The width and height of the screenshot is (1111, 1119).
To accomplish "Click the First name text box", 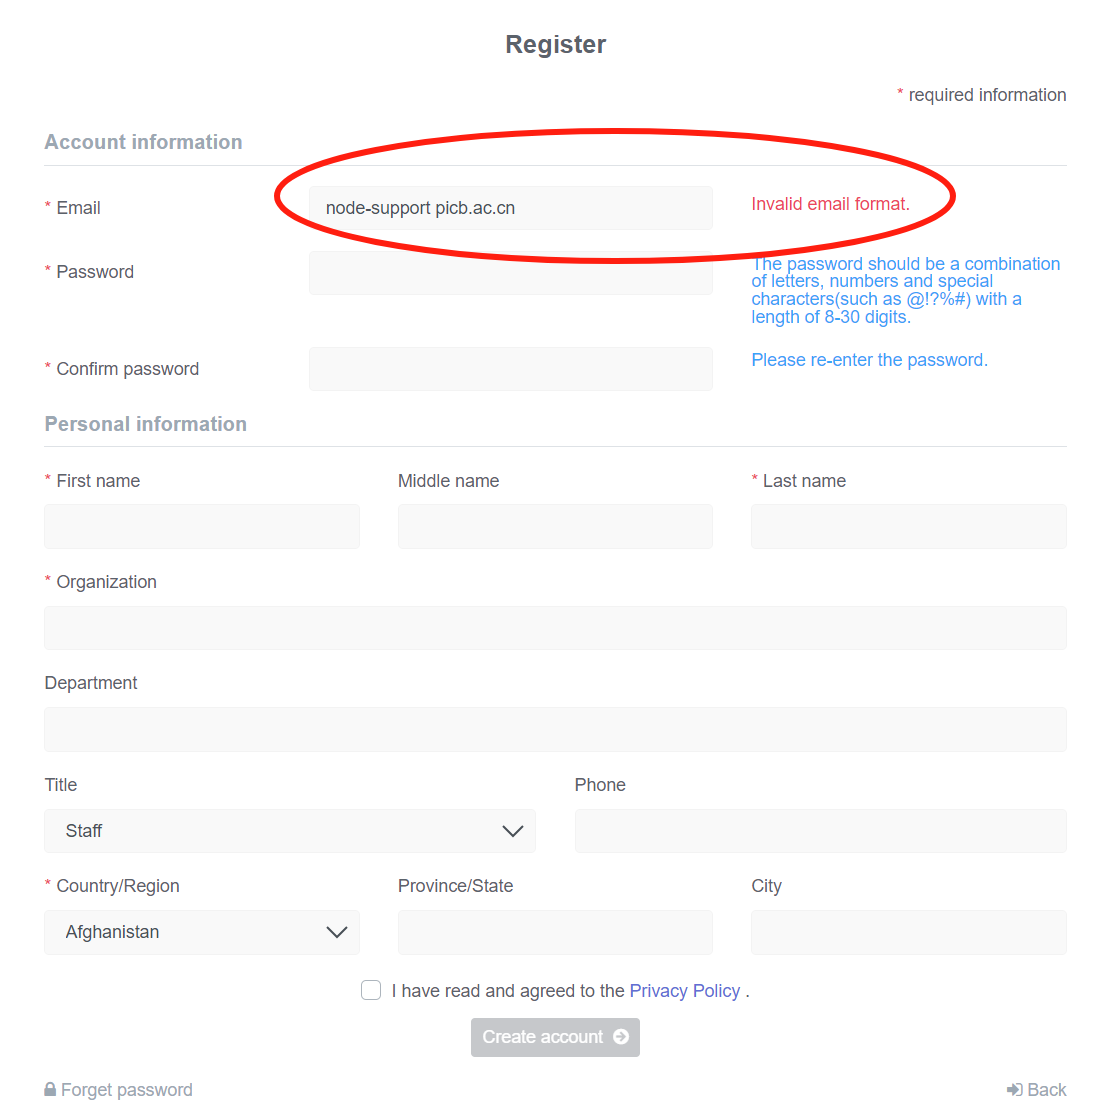I will (202, 526).
